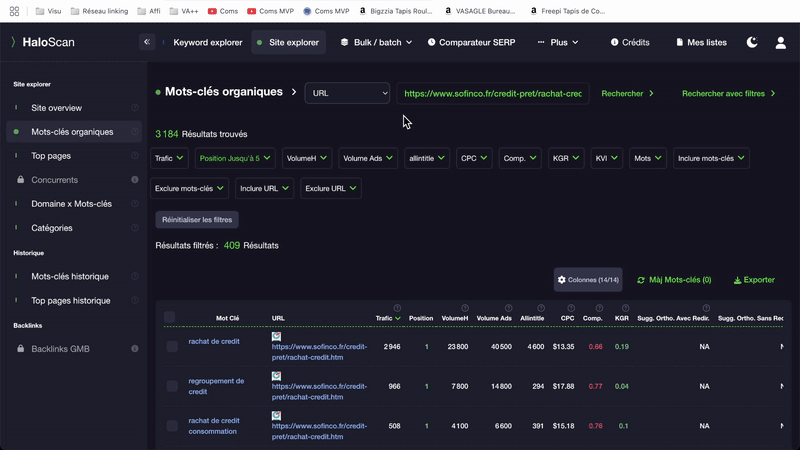Click lock icon beside Concurrents
Viewport: 800px width, 450px height.
pos(20,180)
